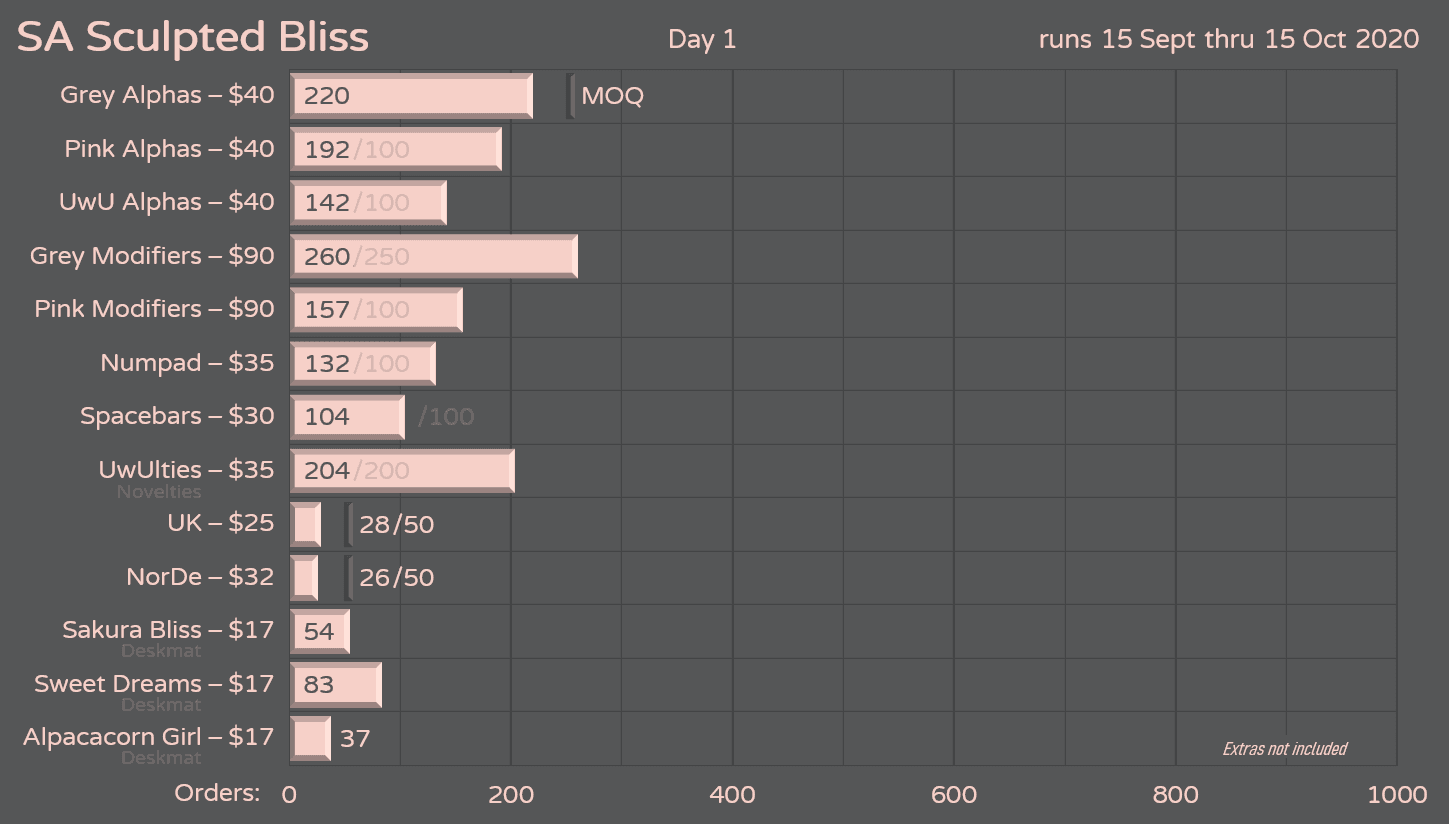Click the "Orders:" axis label
Viewport: 1449px width, 824px height.
pyautogui.click(x=217, y=793)
